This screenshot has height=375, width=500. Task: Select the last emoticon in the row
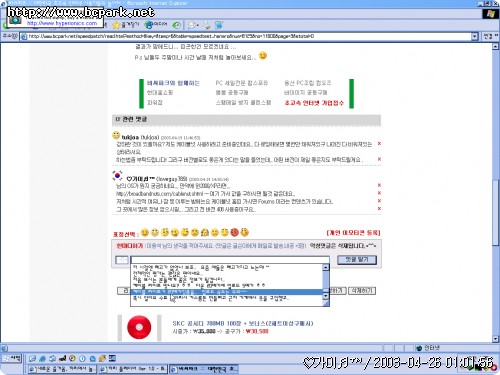coord(244,232)
